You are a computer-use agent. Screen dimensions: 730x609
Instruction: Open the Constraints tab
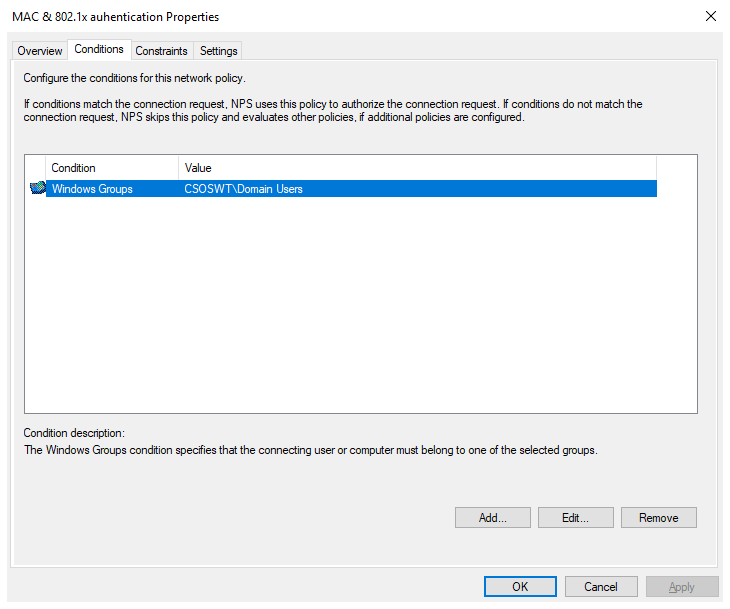(x=161, y=51)
